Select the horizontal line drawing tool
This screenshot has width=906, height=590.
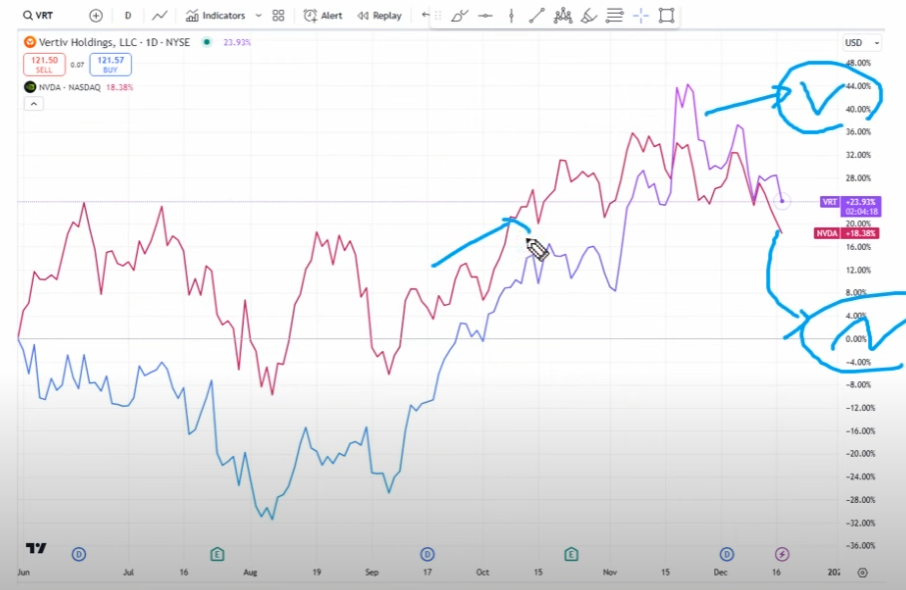(485, 15)
